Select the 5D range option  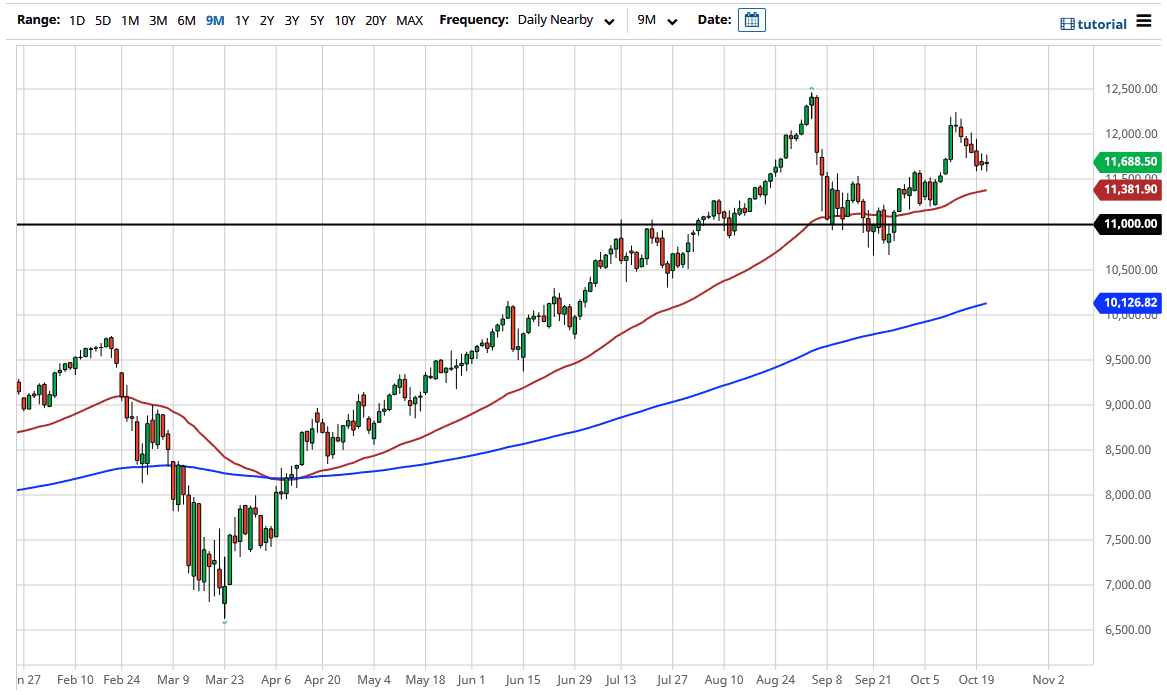click(x=102, y=19)
